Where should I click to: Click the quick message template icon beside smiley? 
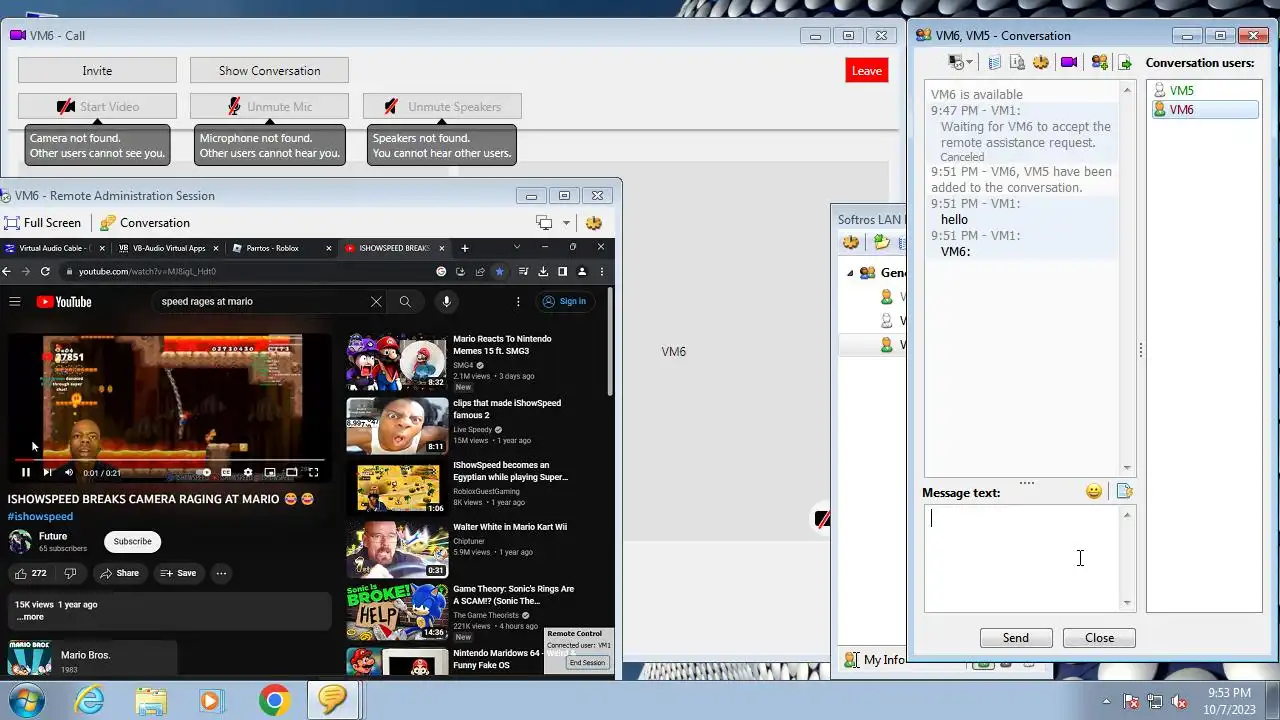(1124, 491)
